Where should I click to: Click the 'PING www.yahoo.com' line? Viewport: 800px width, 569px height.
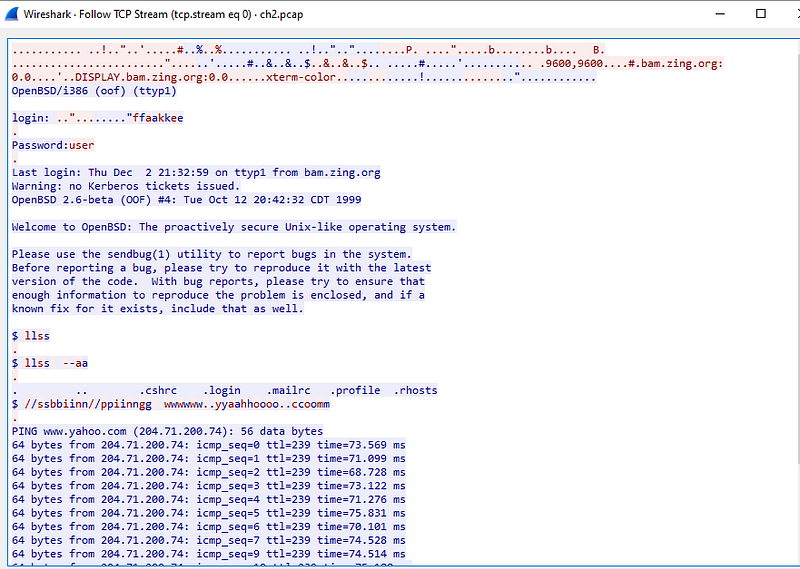pyautogui.click(x=167, y=431)
